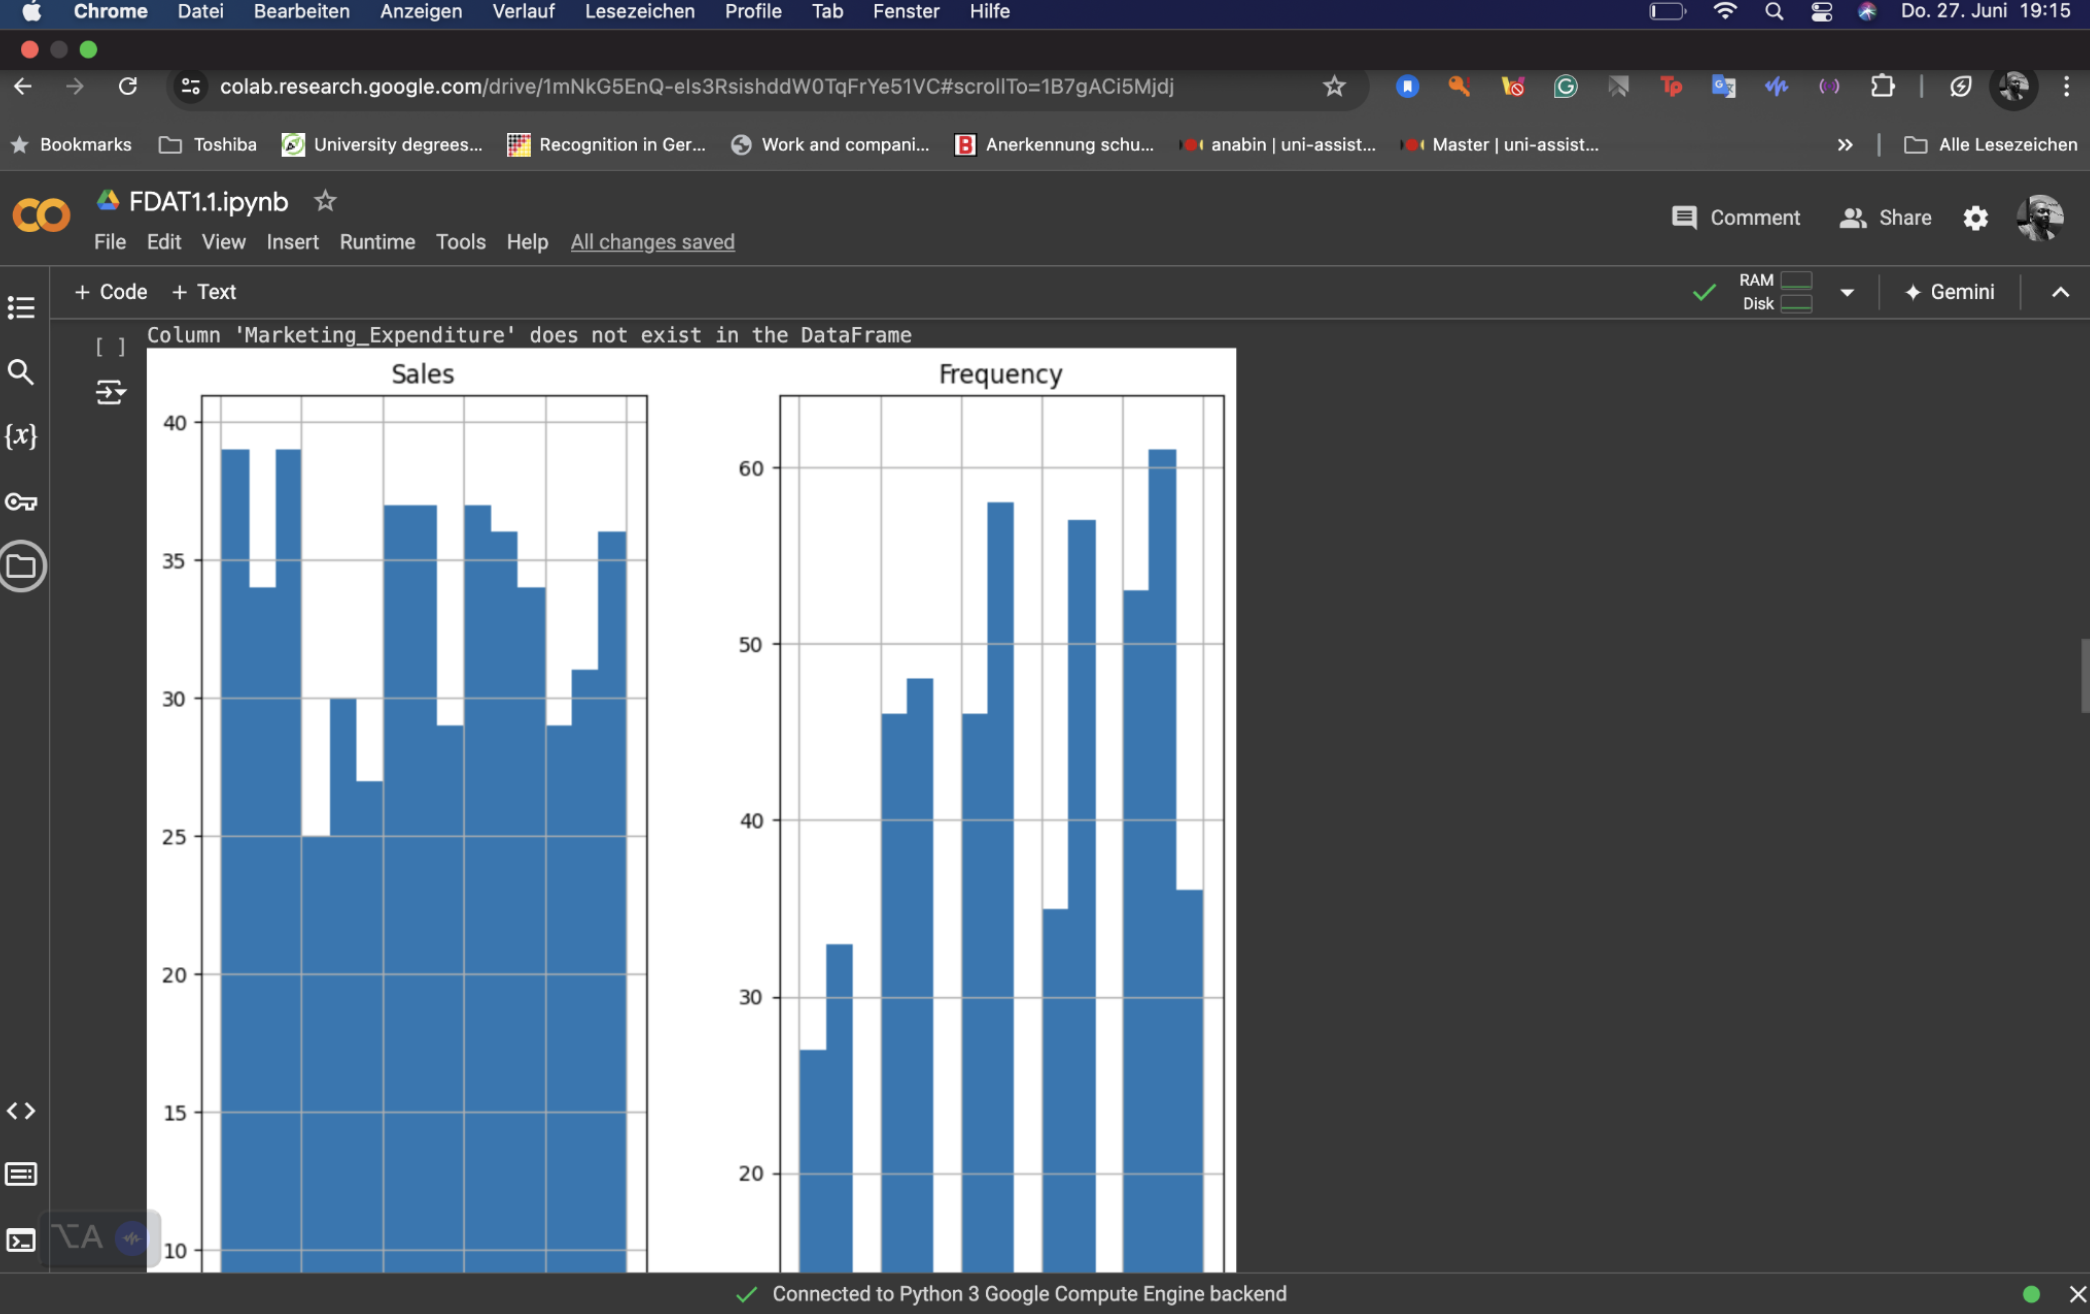Collapse the header with chevron up
This screenshot has width=2090, height=1314.
point(2060,292)
